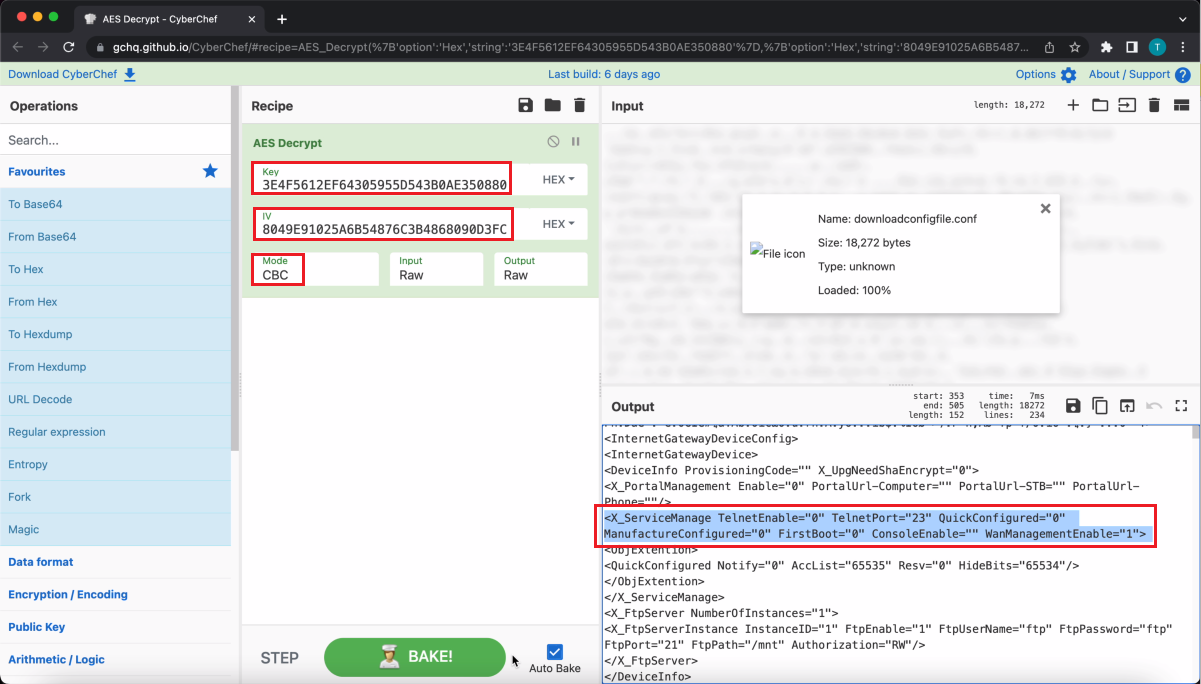Viewport: 1201px width, 684px height.
Task: Select the From Base64 operation
Action: (115, 237)
